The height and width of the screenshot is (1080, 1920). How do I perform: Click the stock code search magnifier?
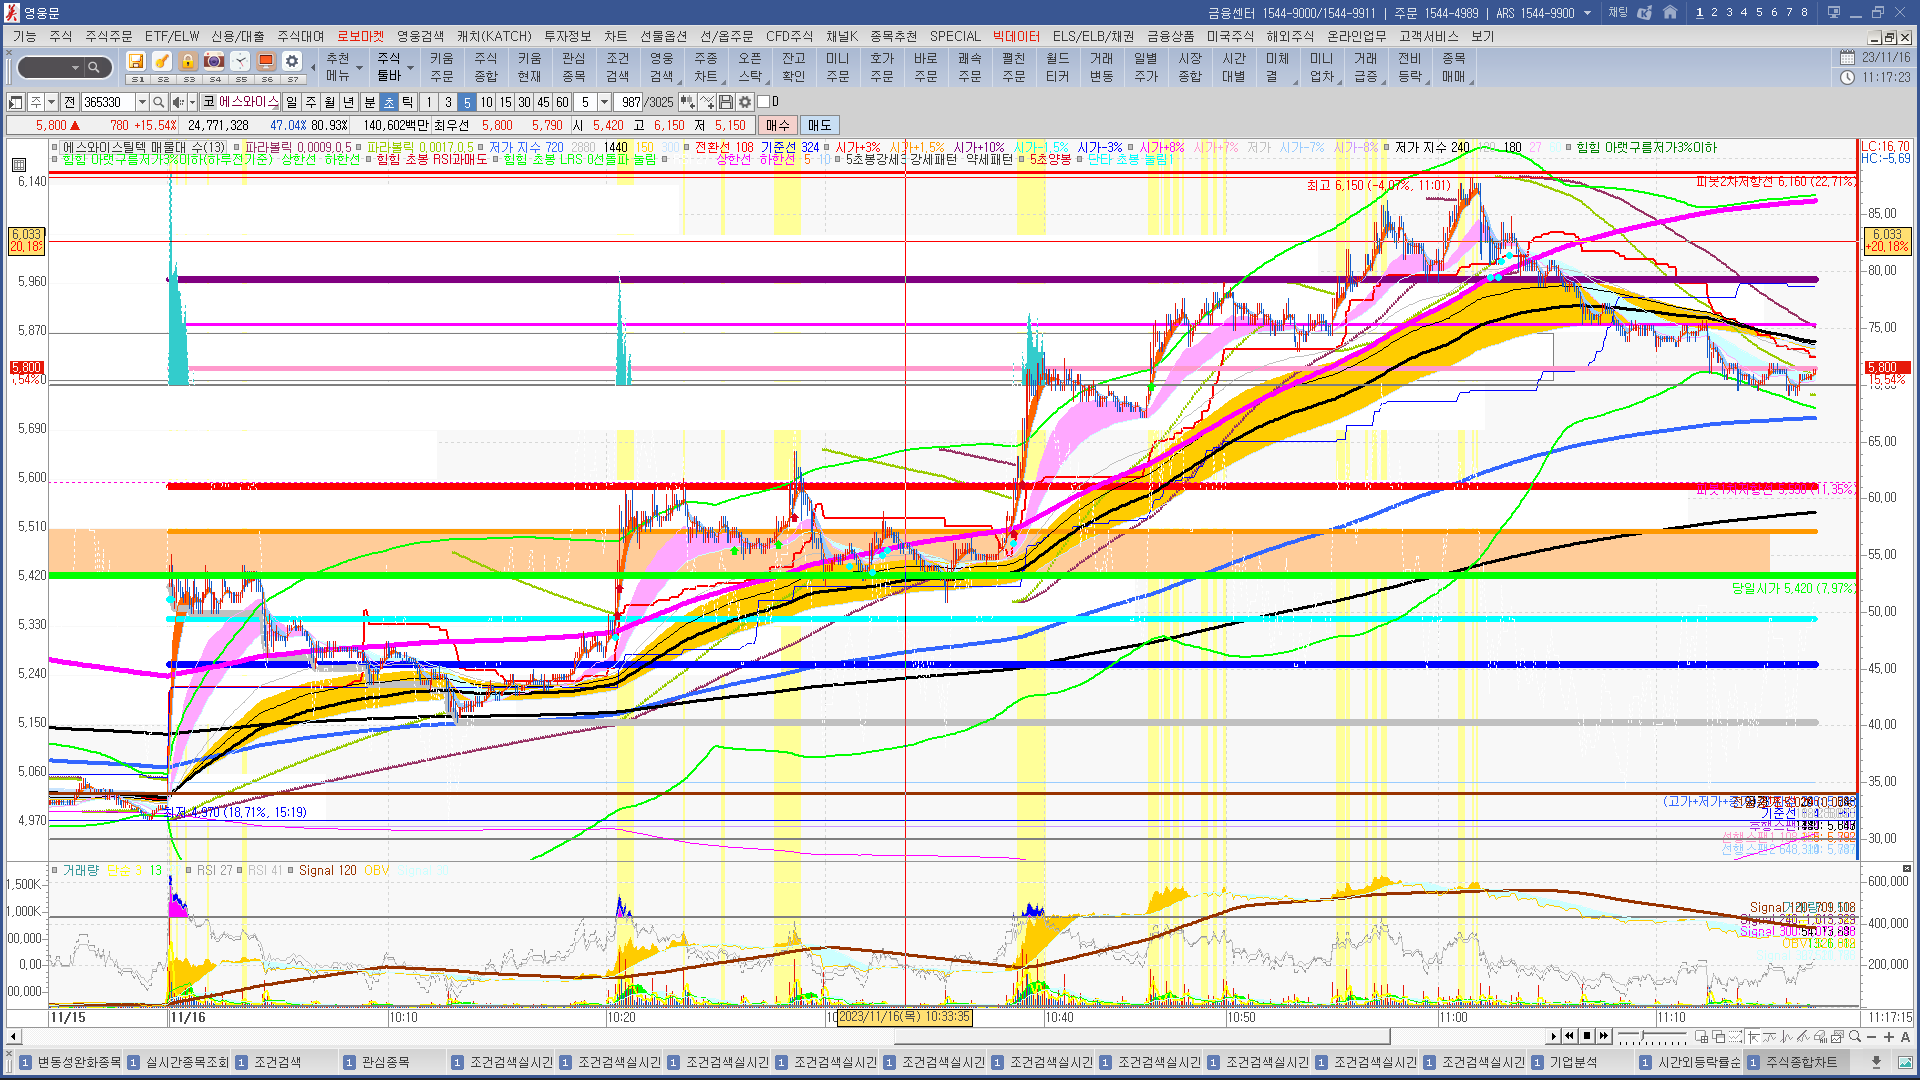158,102
